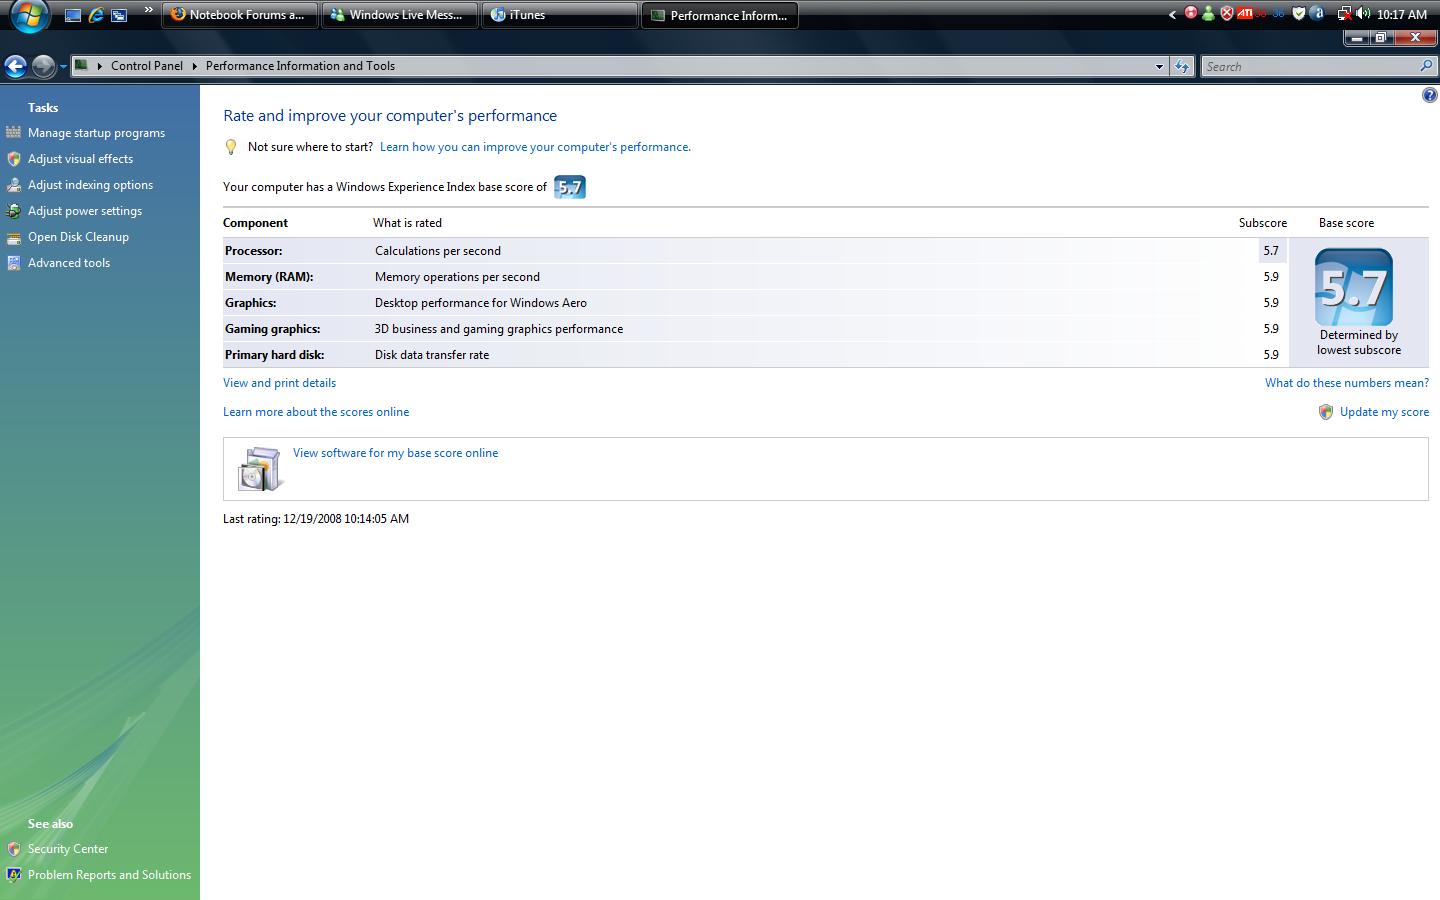This screenshot has width=1440, height=900.
Task: Open What do these numbers mean link
Action: click(x=1347, y=383)
